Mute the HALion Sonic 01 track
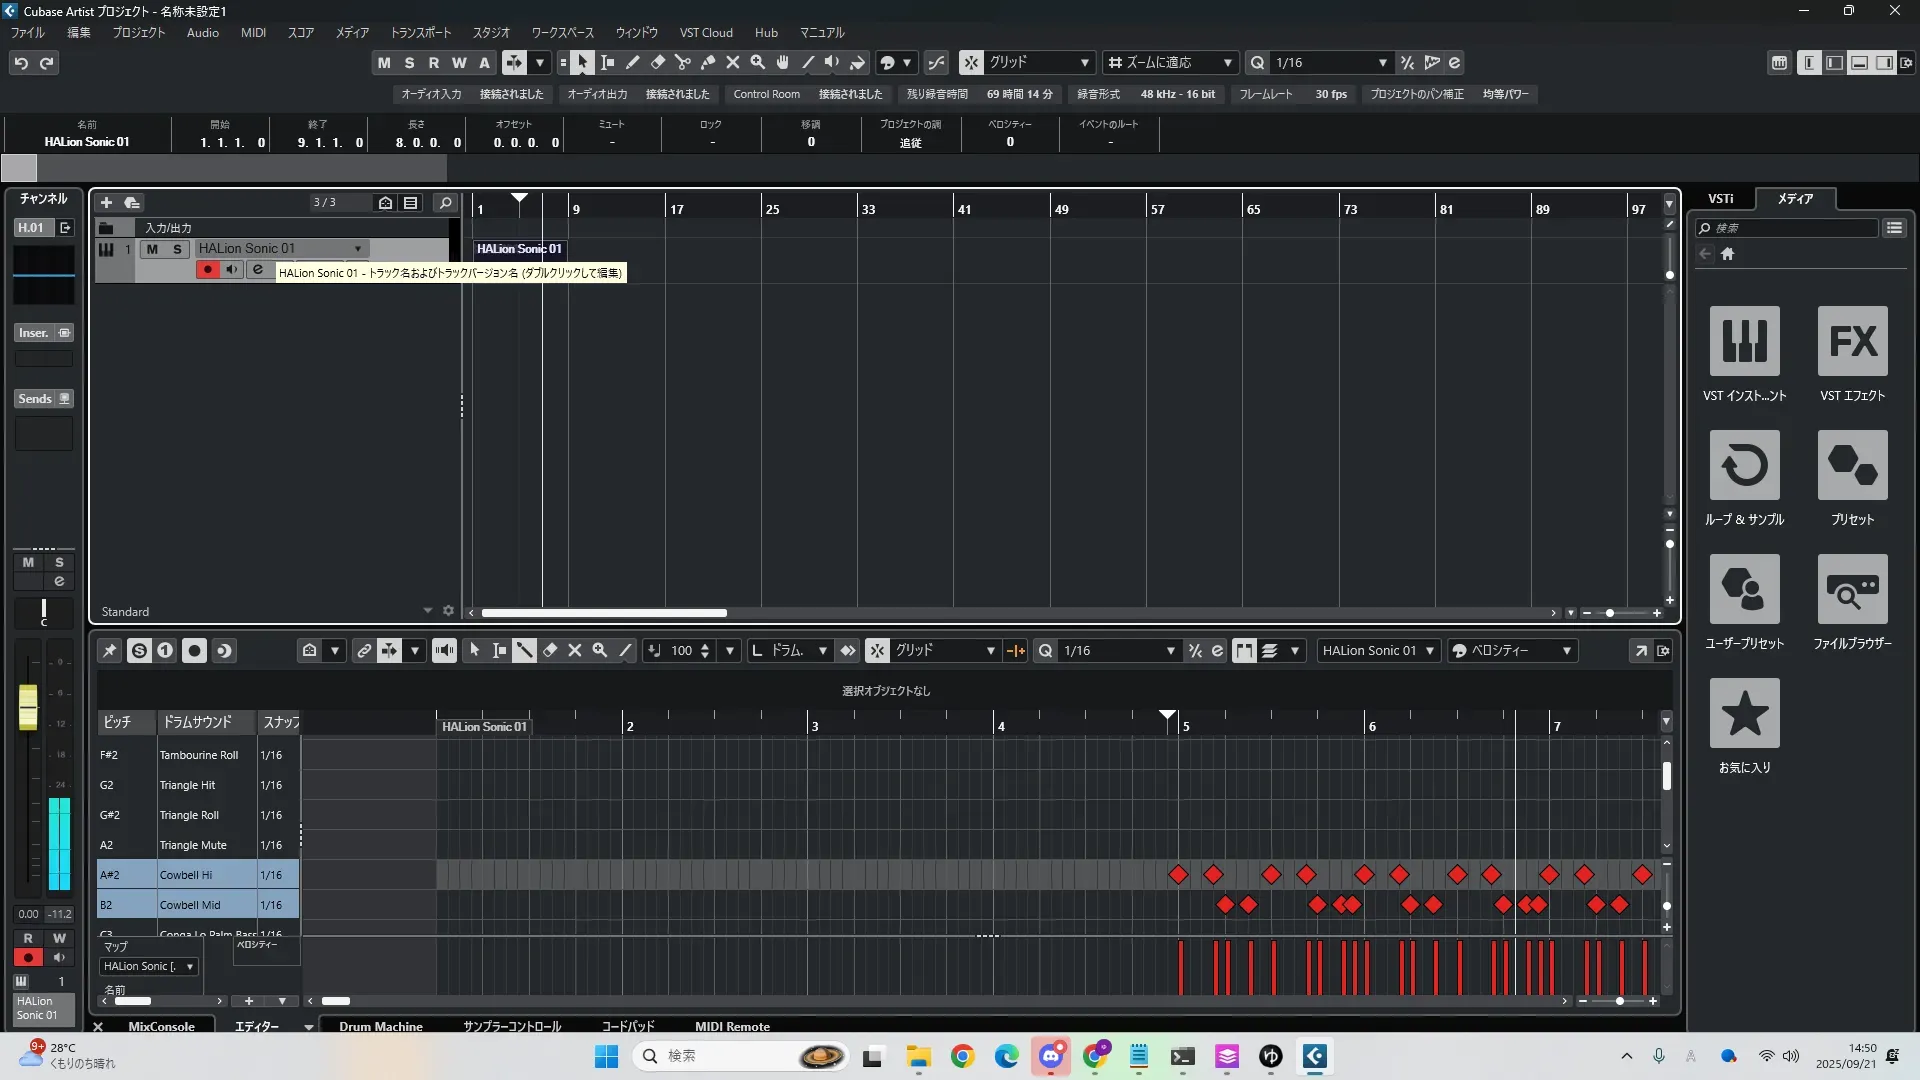The image size is (1920, 1080). (x=152, y=249)
